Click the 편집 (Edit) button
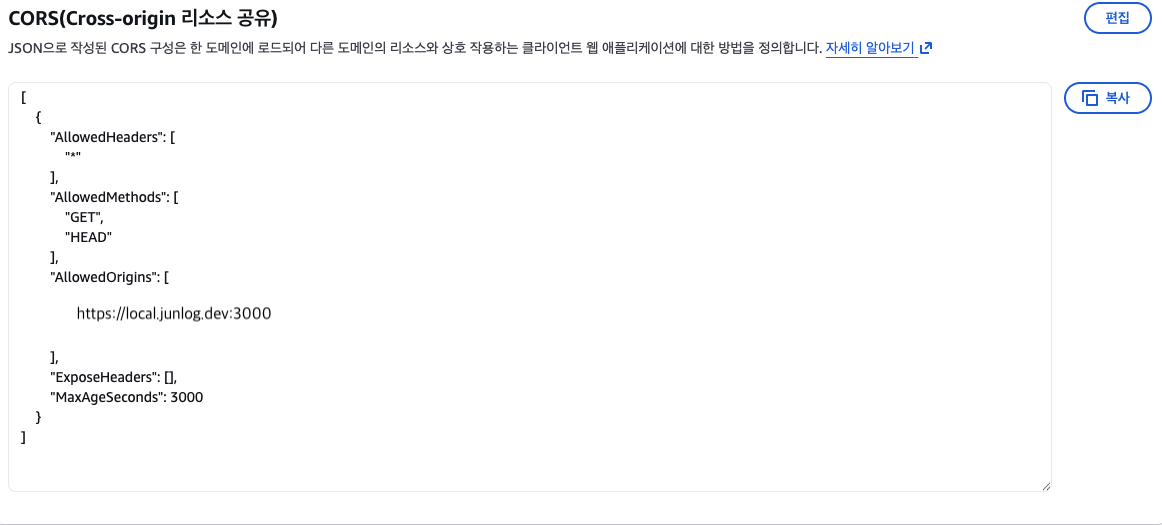This screenshot has width=1162, height=525. pos(1117,18)
